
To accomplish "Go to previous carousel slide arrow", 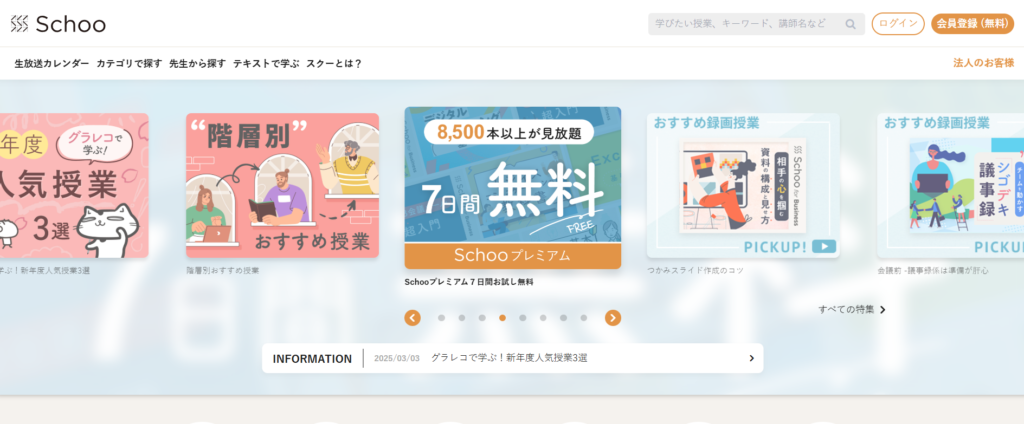I will pos(412,318).
